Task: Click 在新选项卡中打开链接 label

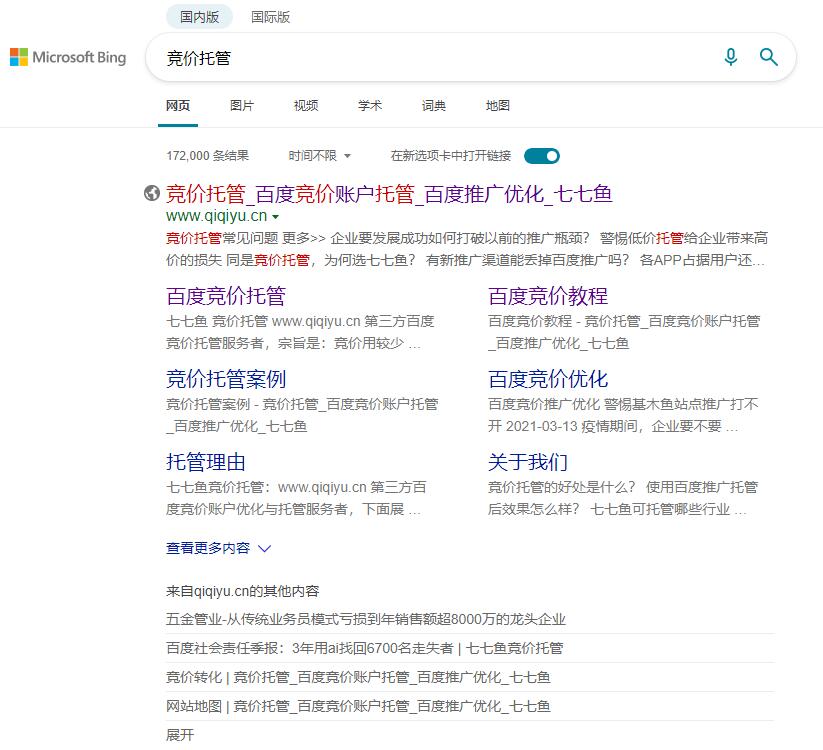Action: click(450, 156)
